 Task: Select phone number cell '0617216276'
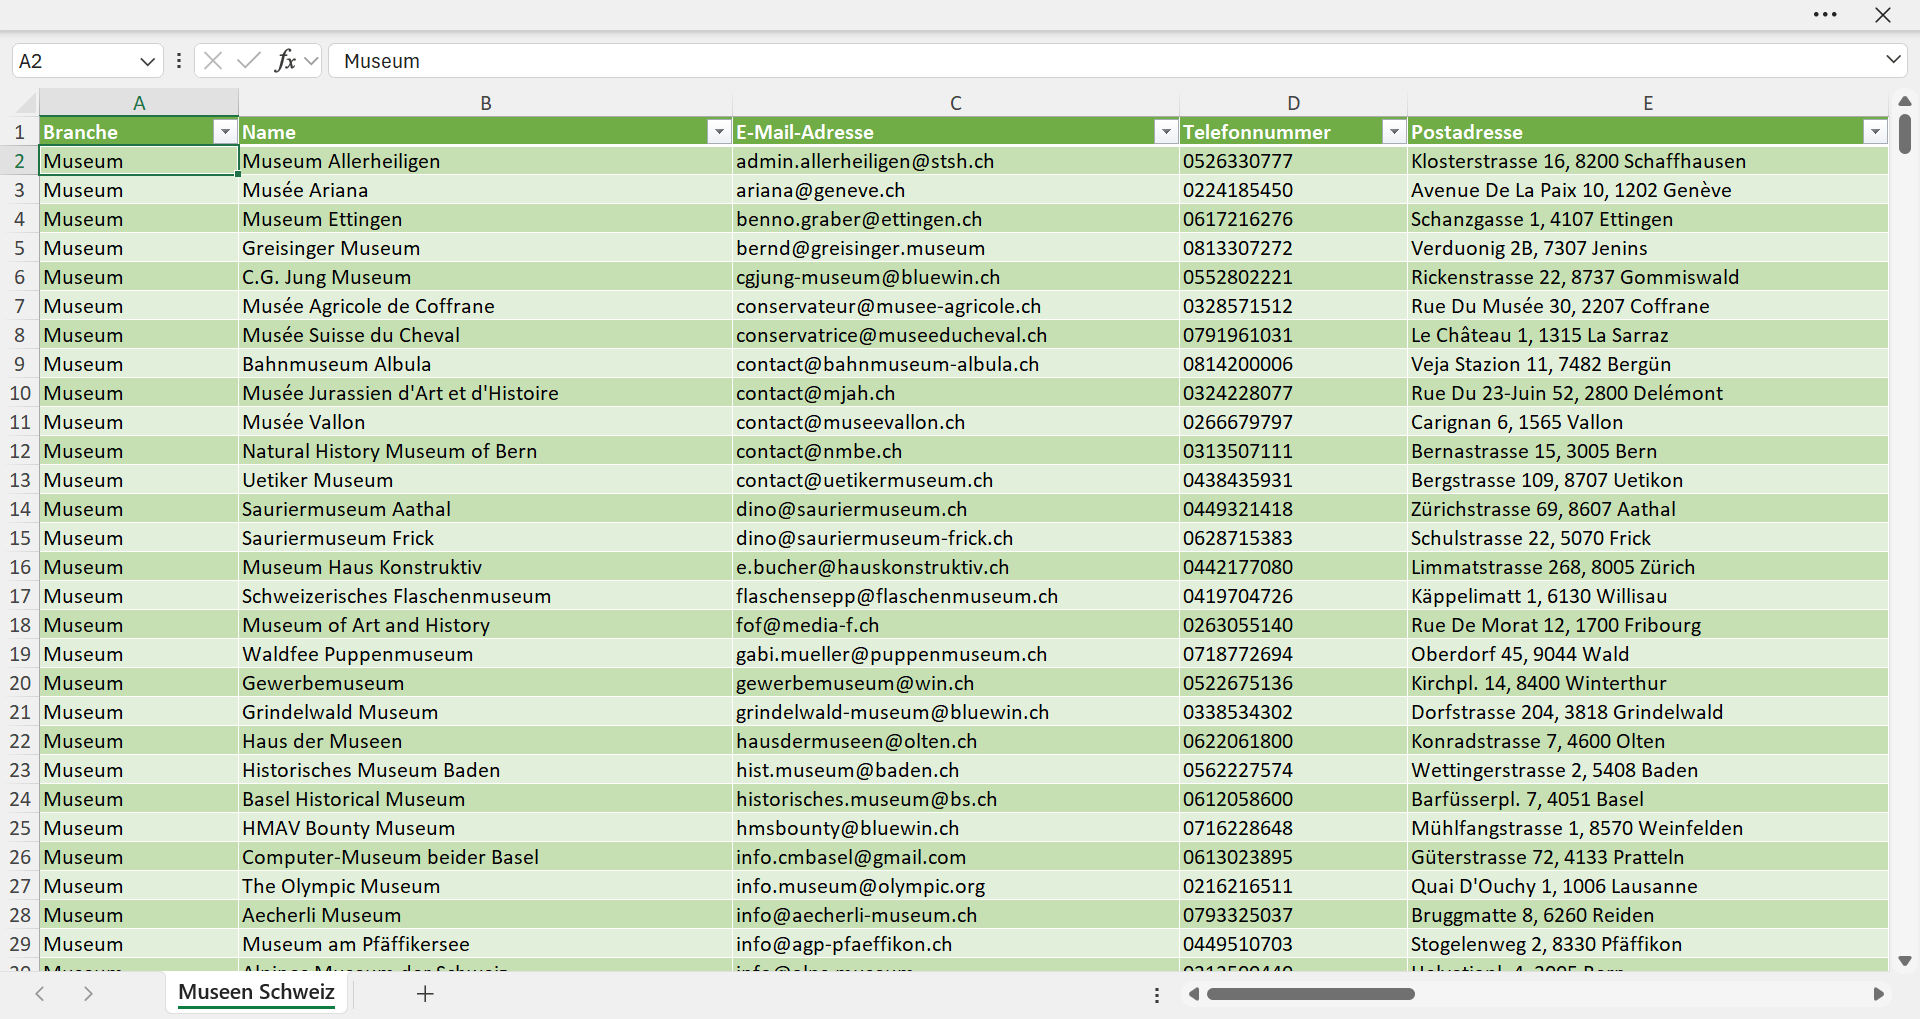(1294, 219)
